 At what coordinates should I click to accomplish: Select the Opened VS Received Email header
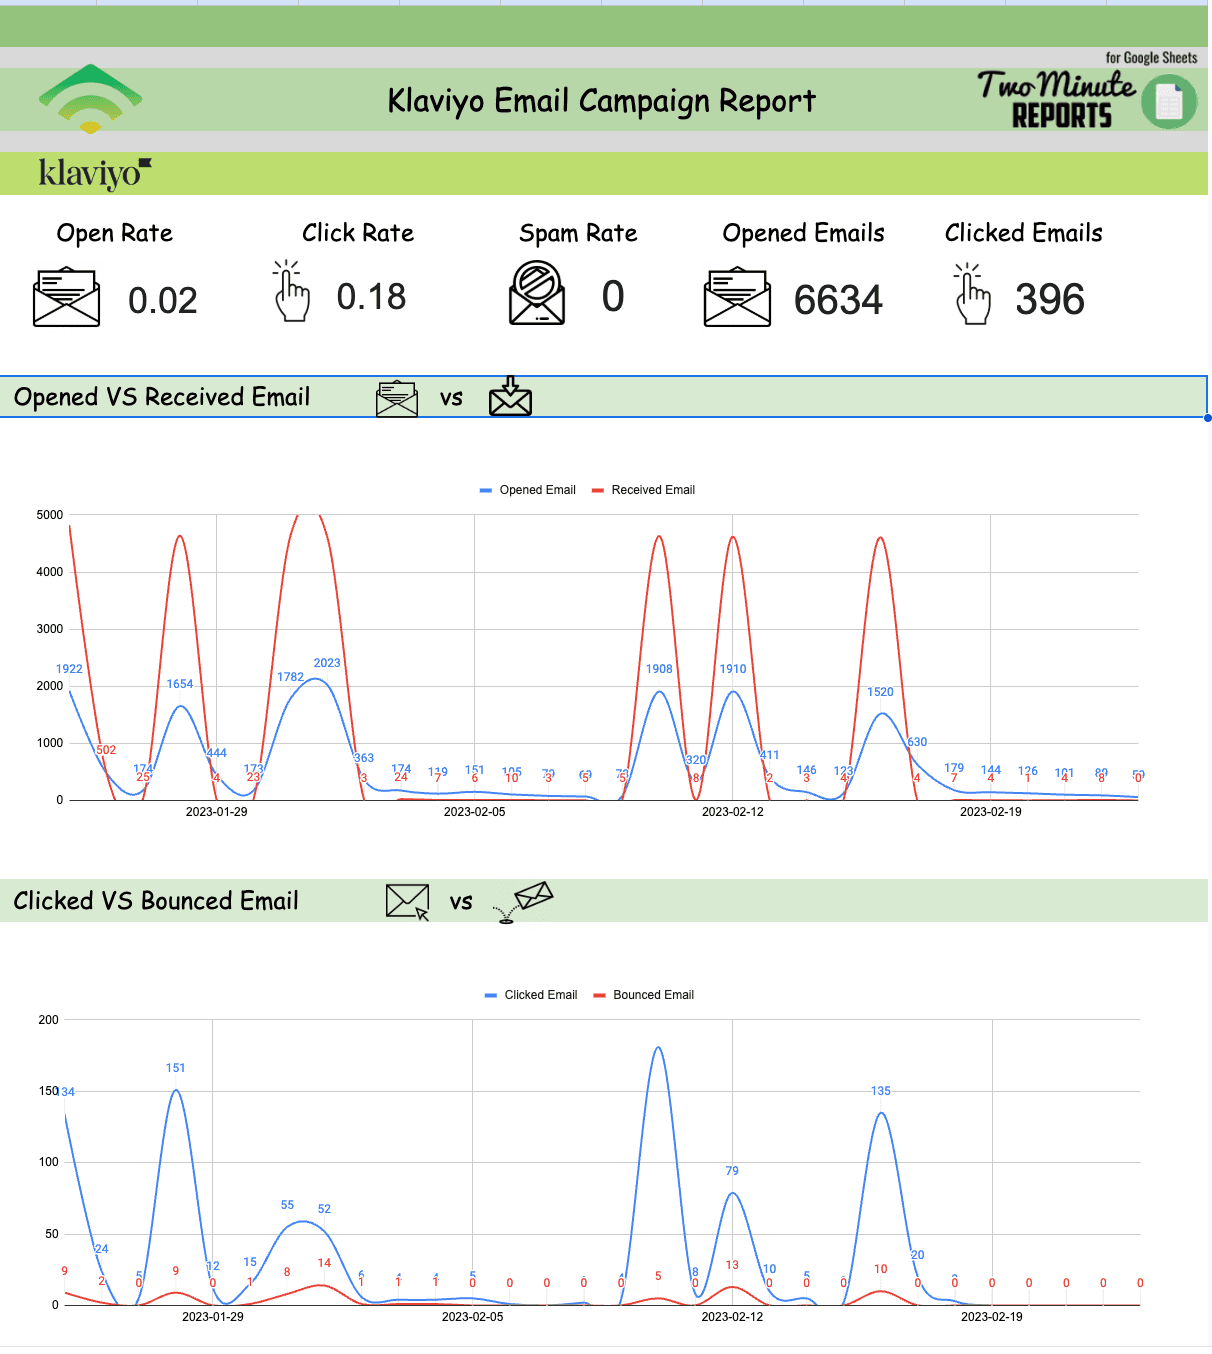[x=162, y=397]
